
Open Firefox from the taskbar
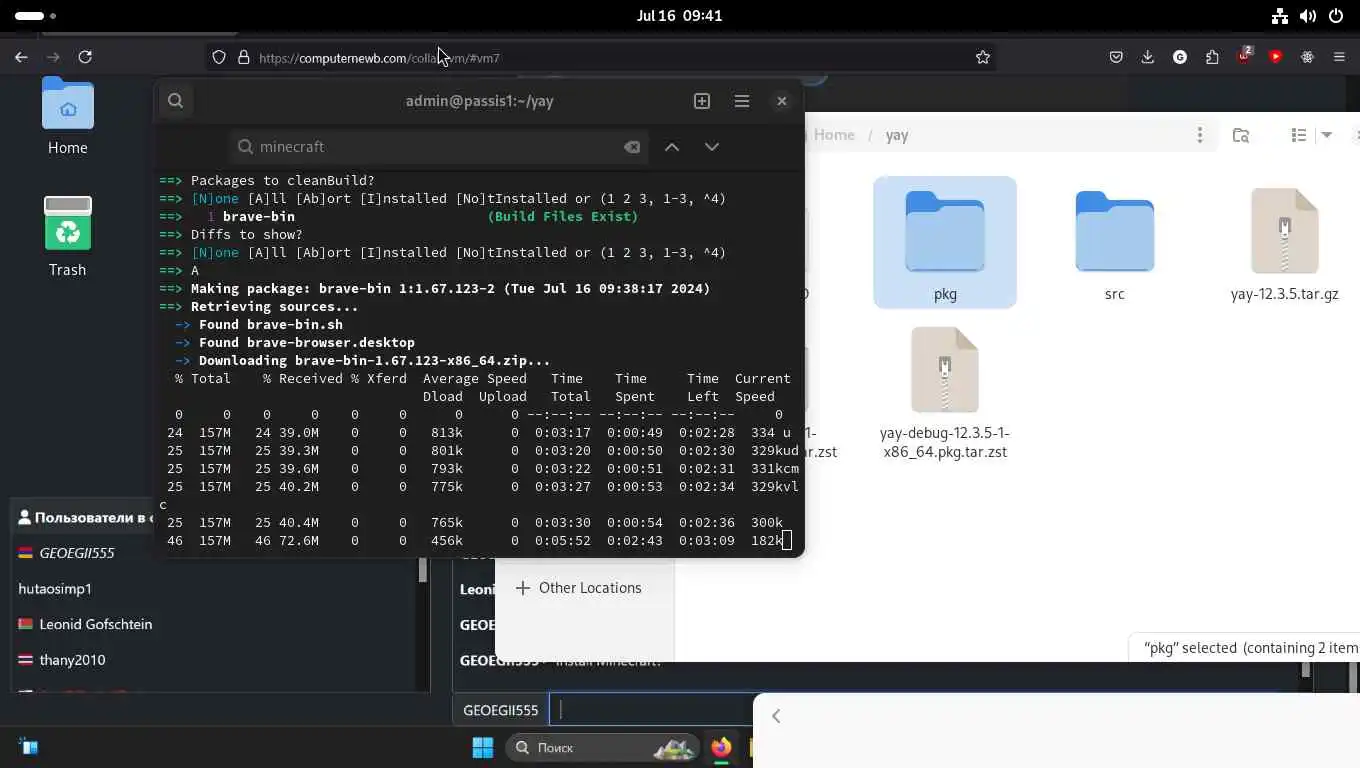721,748
